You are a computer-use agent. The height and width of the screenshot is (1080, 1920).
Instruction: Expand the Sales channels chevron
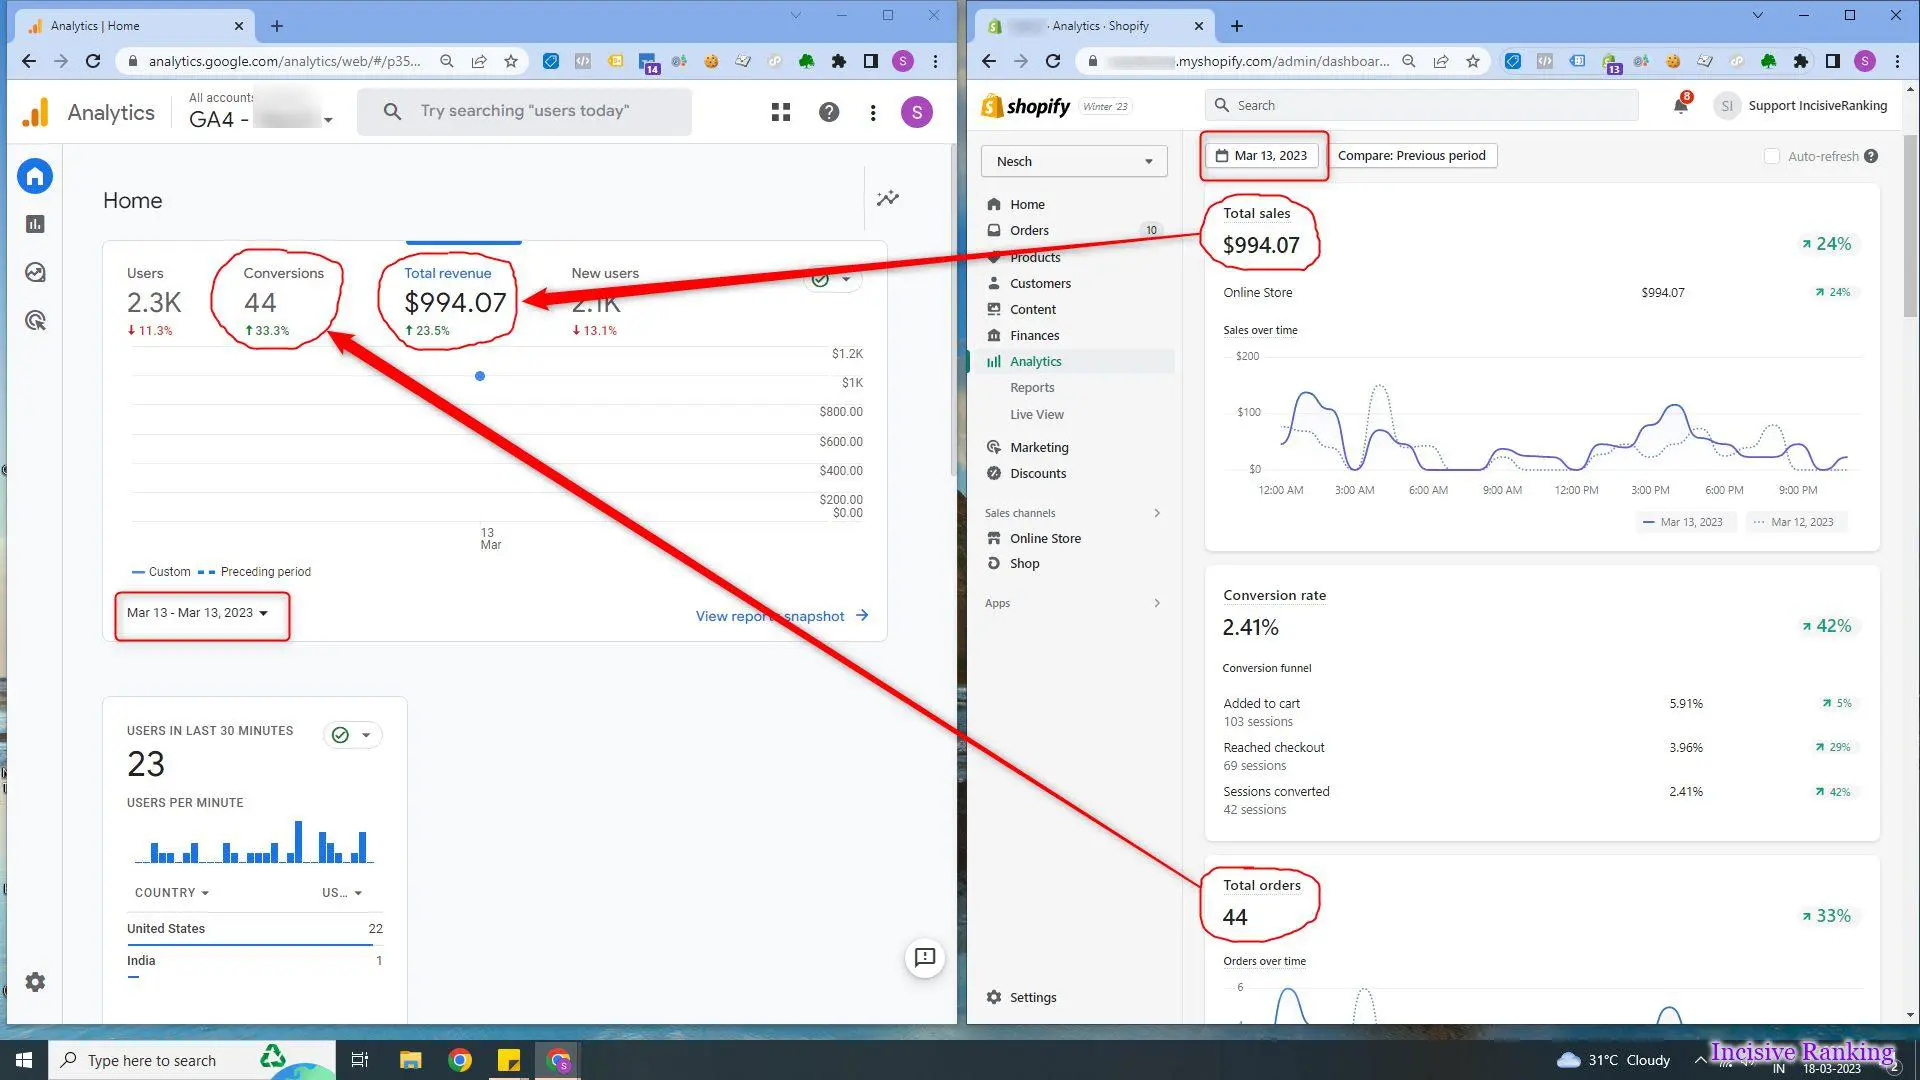point(1157,513)
